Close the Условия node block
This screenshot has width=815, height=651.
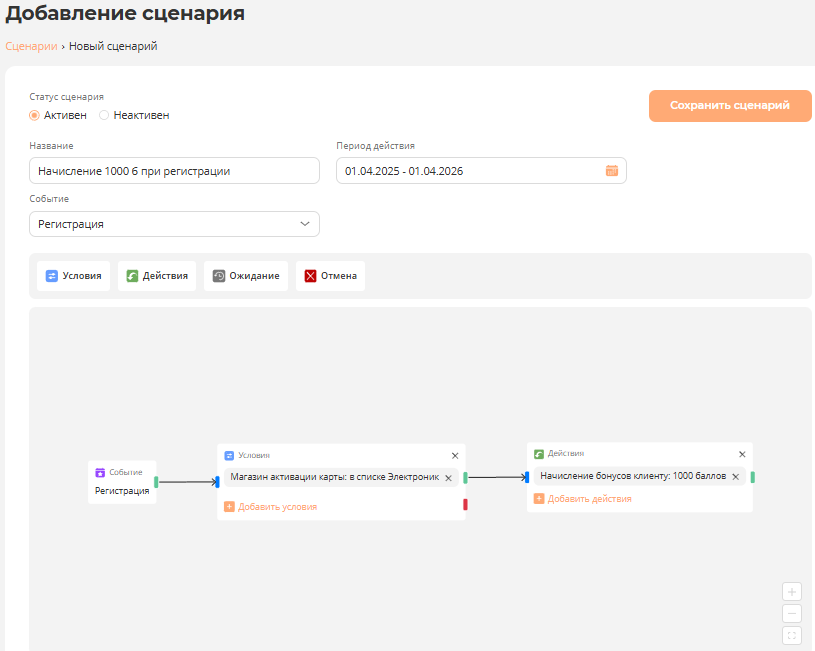click(455, 455)
